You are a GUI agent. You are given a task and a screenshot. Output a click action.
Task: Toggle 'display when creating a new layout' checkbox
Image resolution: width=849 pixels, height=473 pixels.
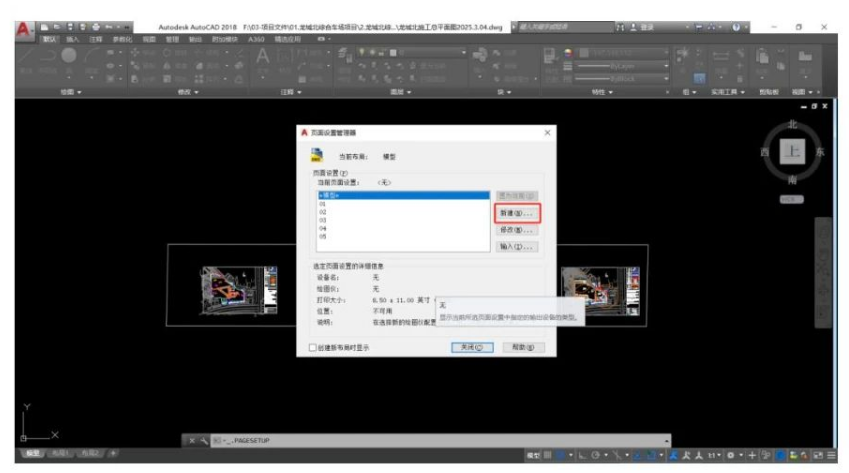pos(312,348)
